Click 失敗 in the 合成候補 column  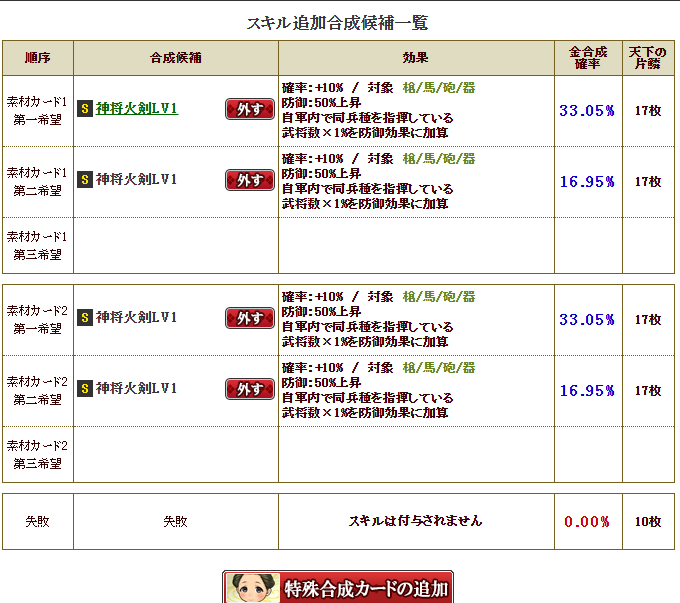[176, 521]
